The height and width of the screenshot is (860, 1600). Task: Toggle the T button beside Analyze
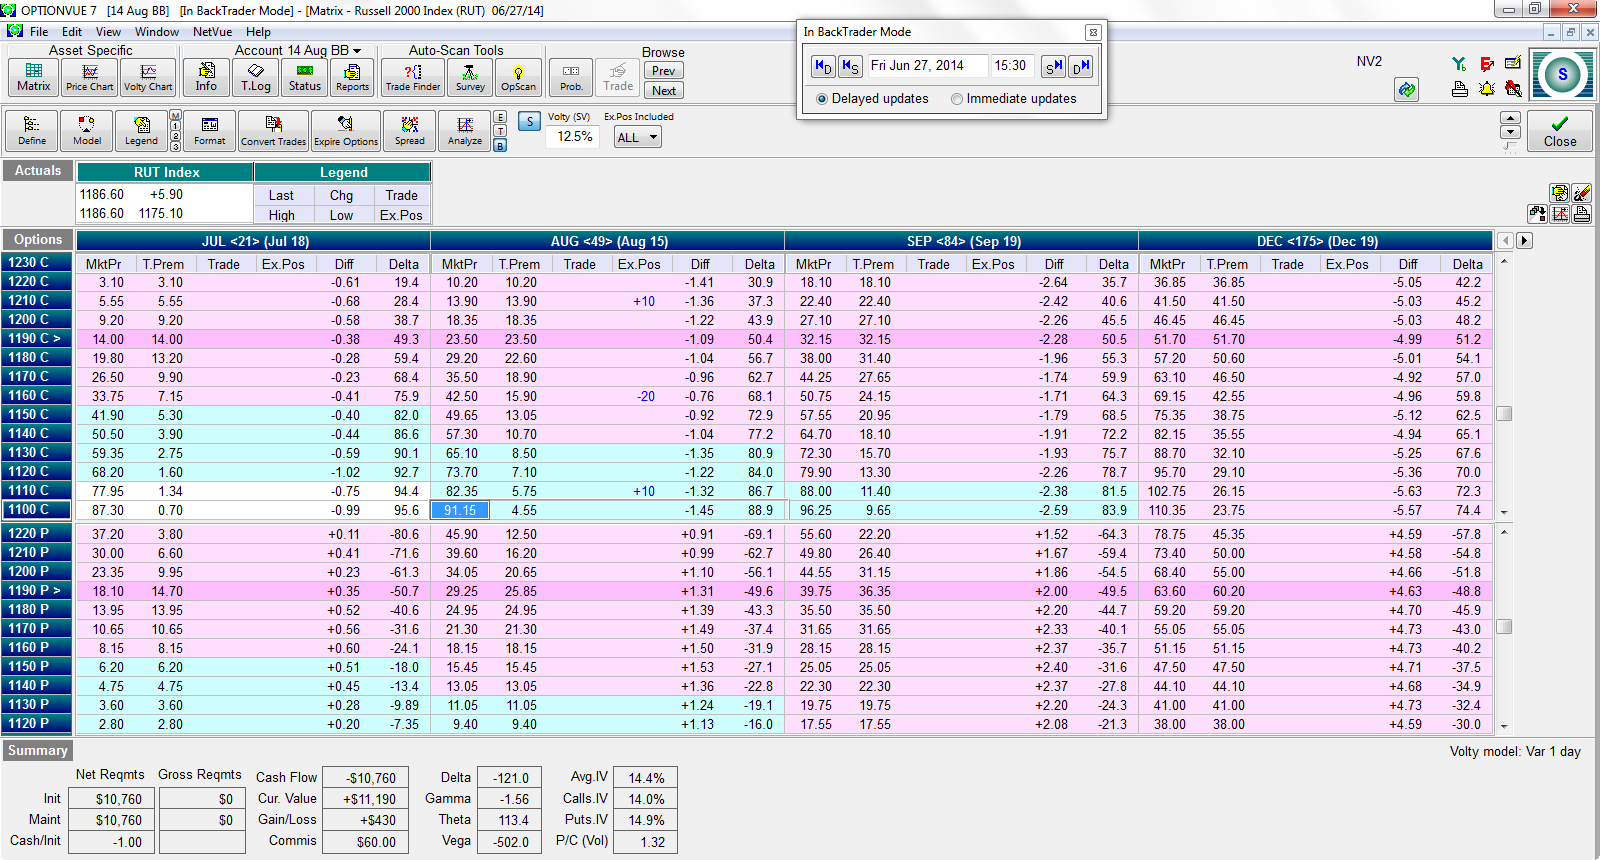click(500, 131)
